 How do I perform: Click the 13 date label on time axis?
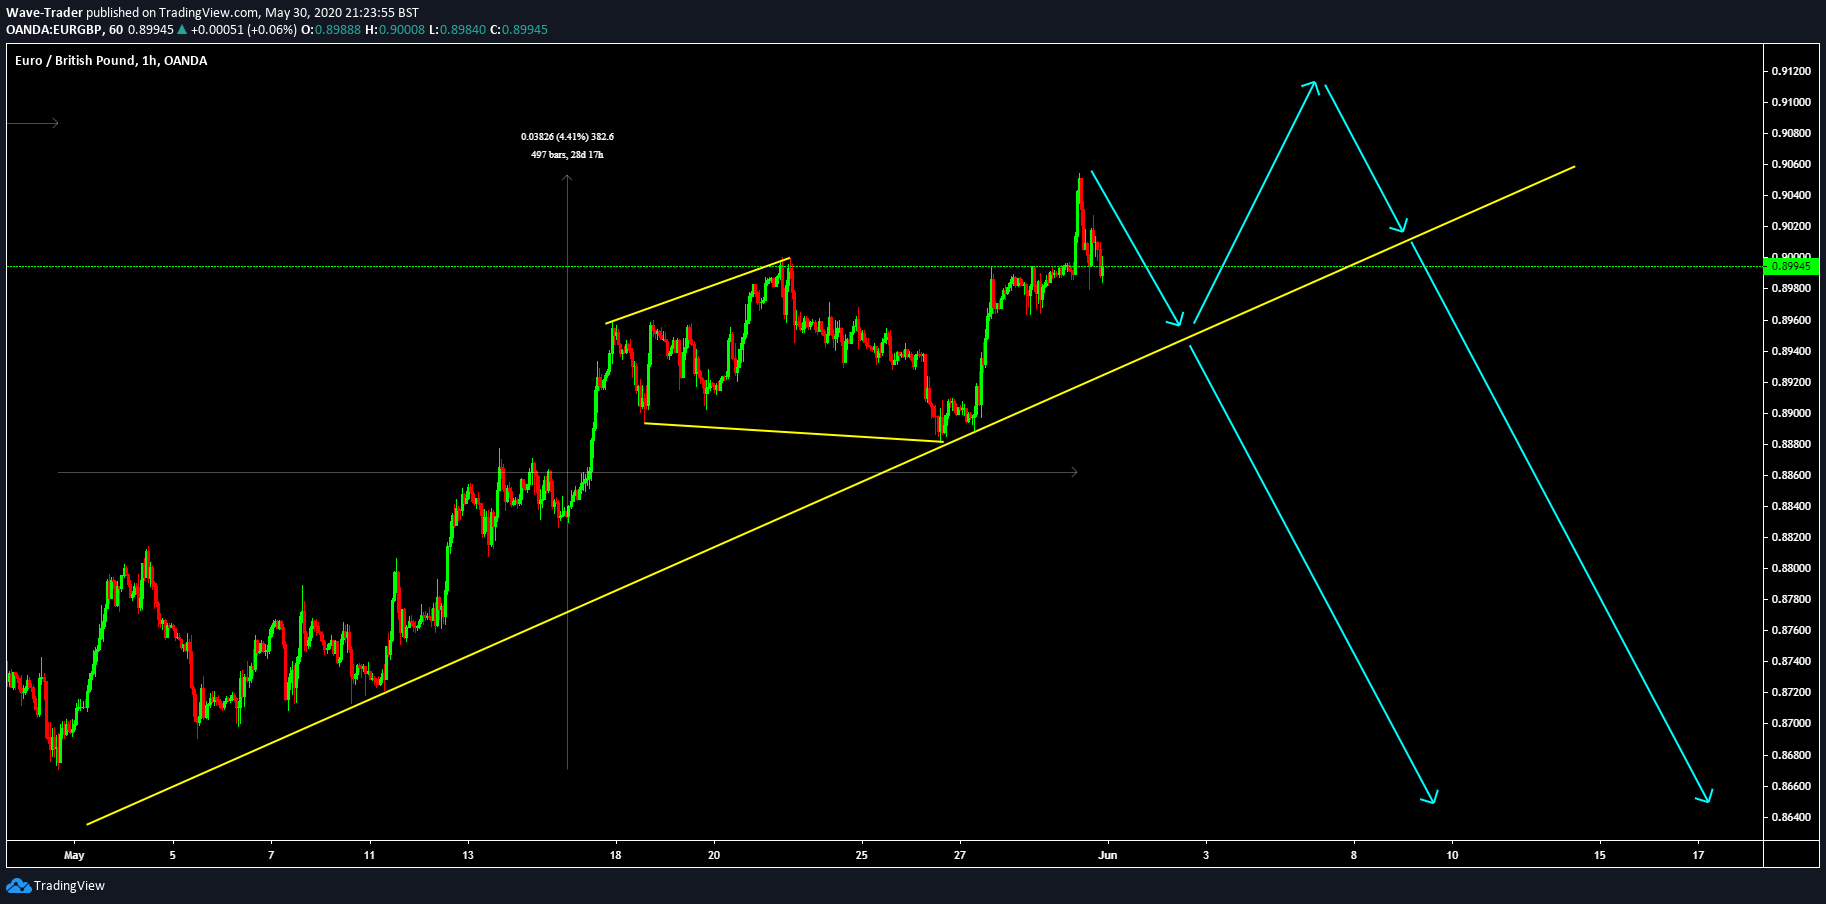pyautogui.click(x=468, y=855)
